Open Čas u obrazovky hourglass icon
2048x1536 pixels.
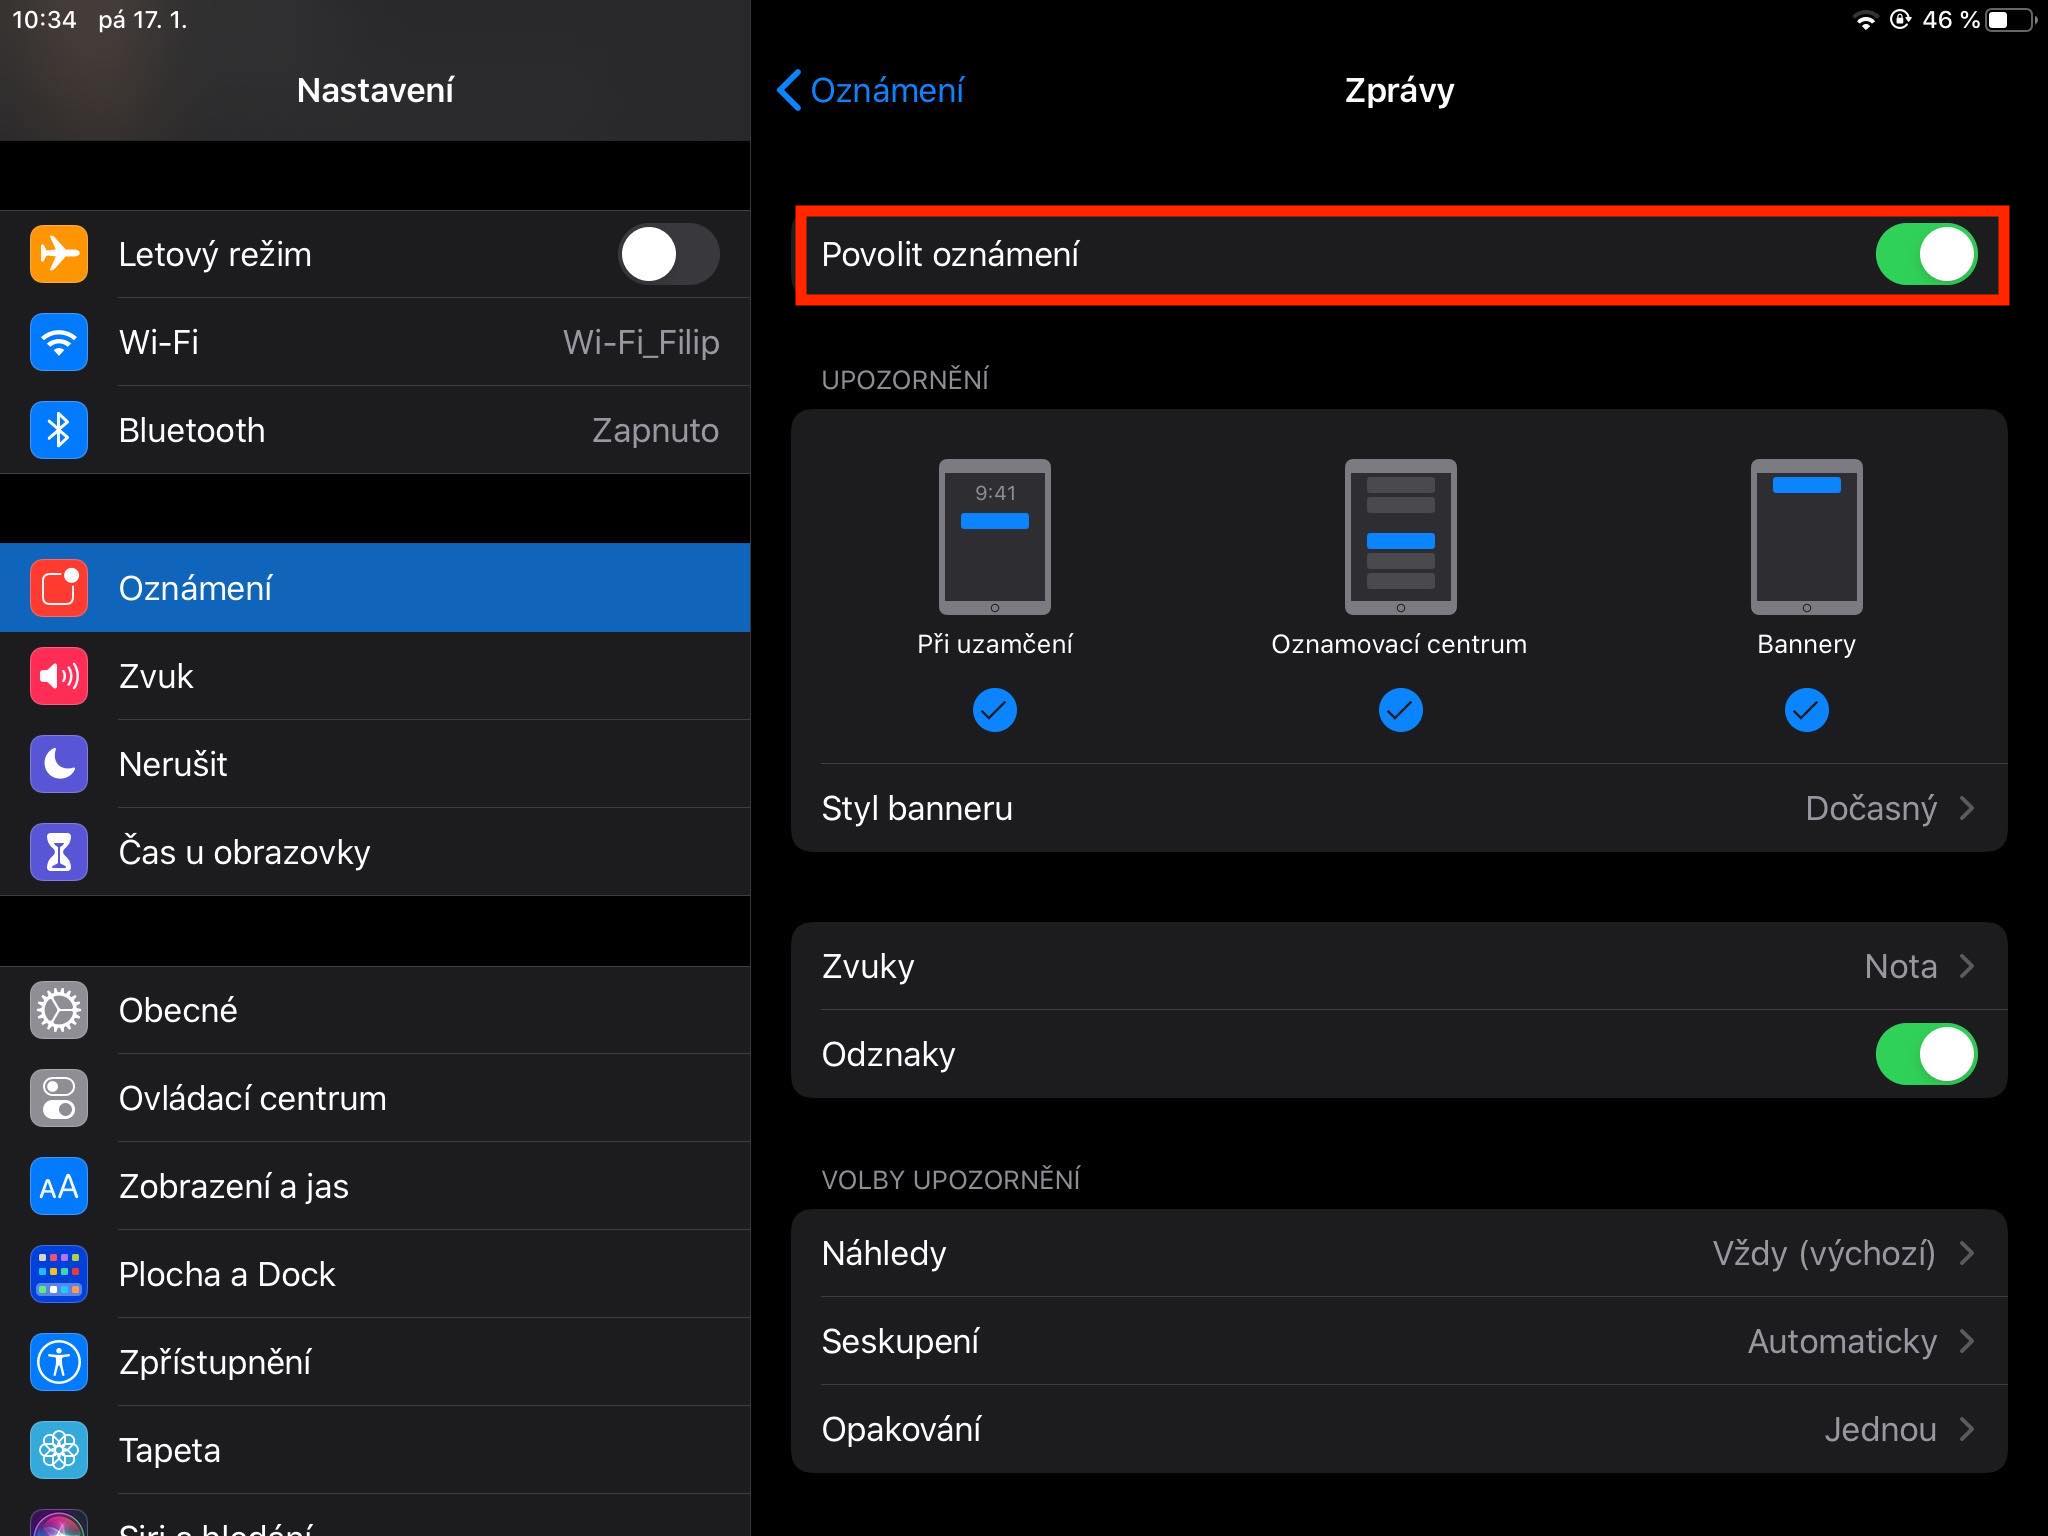click(59, 852)
